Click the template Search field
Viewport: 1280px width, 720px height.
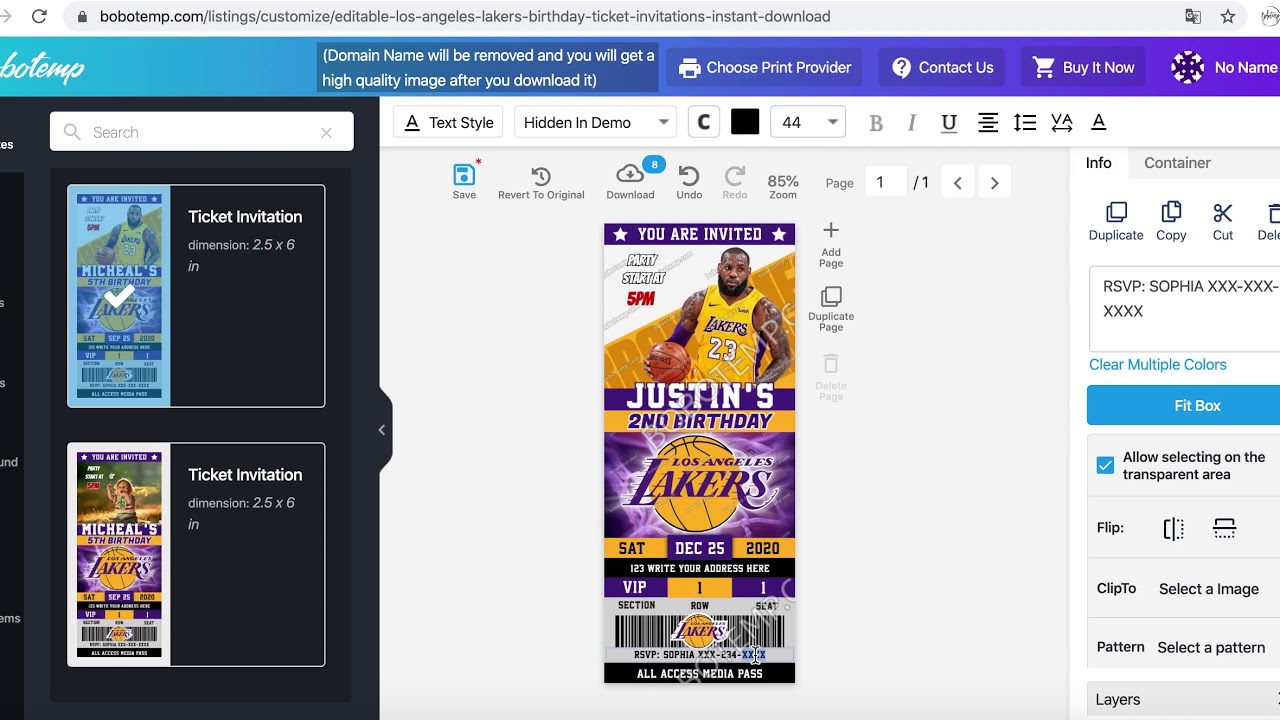click(x=200, y=132)
